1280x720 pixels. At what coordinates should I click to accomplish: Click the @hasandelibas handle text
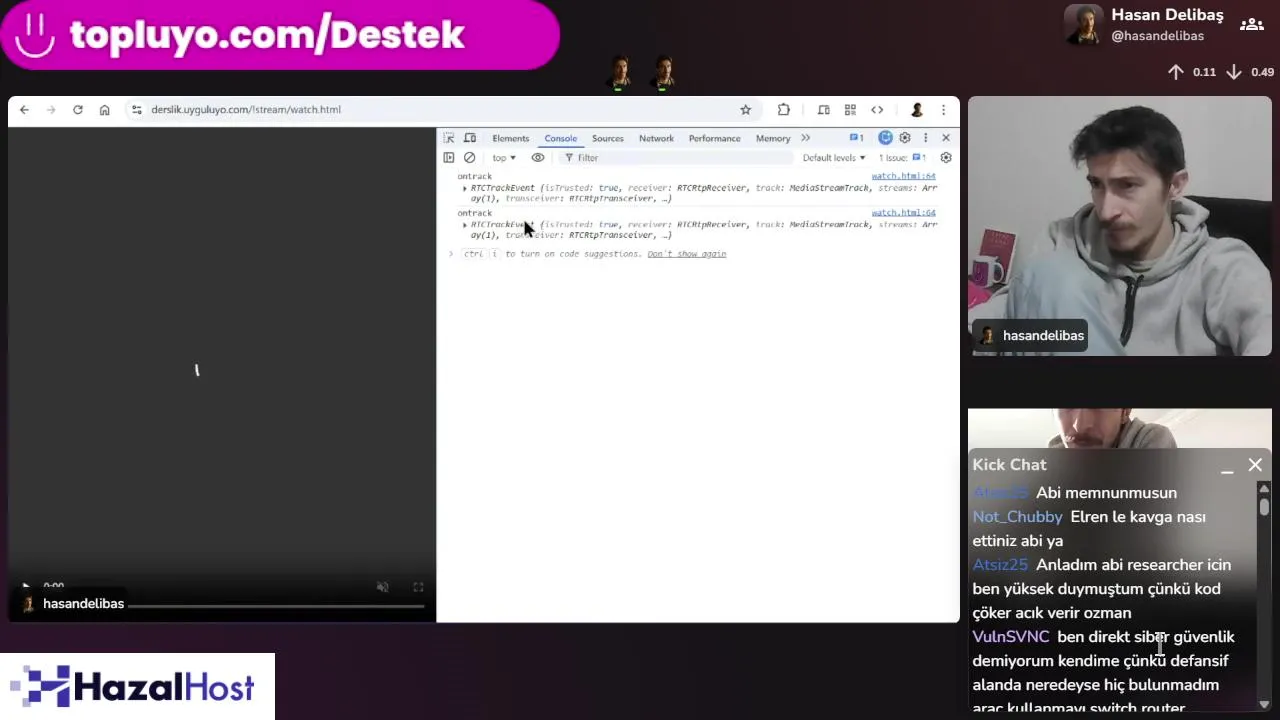click(x=1157, y=36)
